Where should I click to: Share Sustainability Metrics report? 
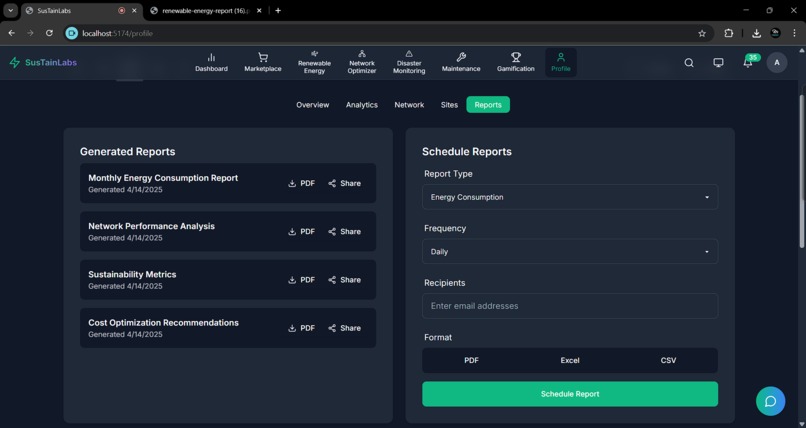click(x=344, y=280)
